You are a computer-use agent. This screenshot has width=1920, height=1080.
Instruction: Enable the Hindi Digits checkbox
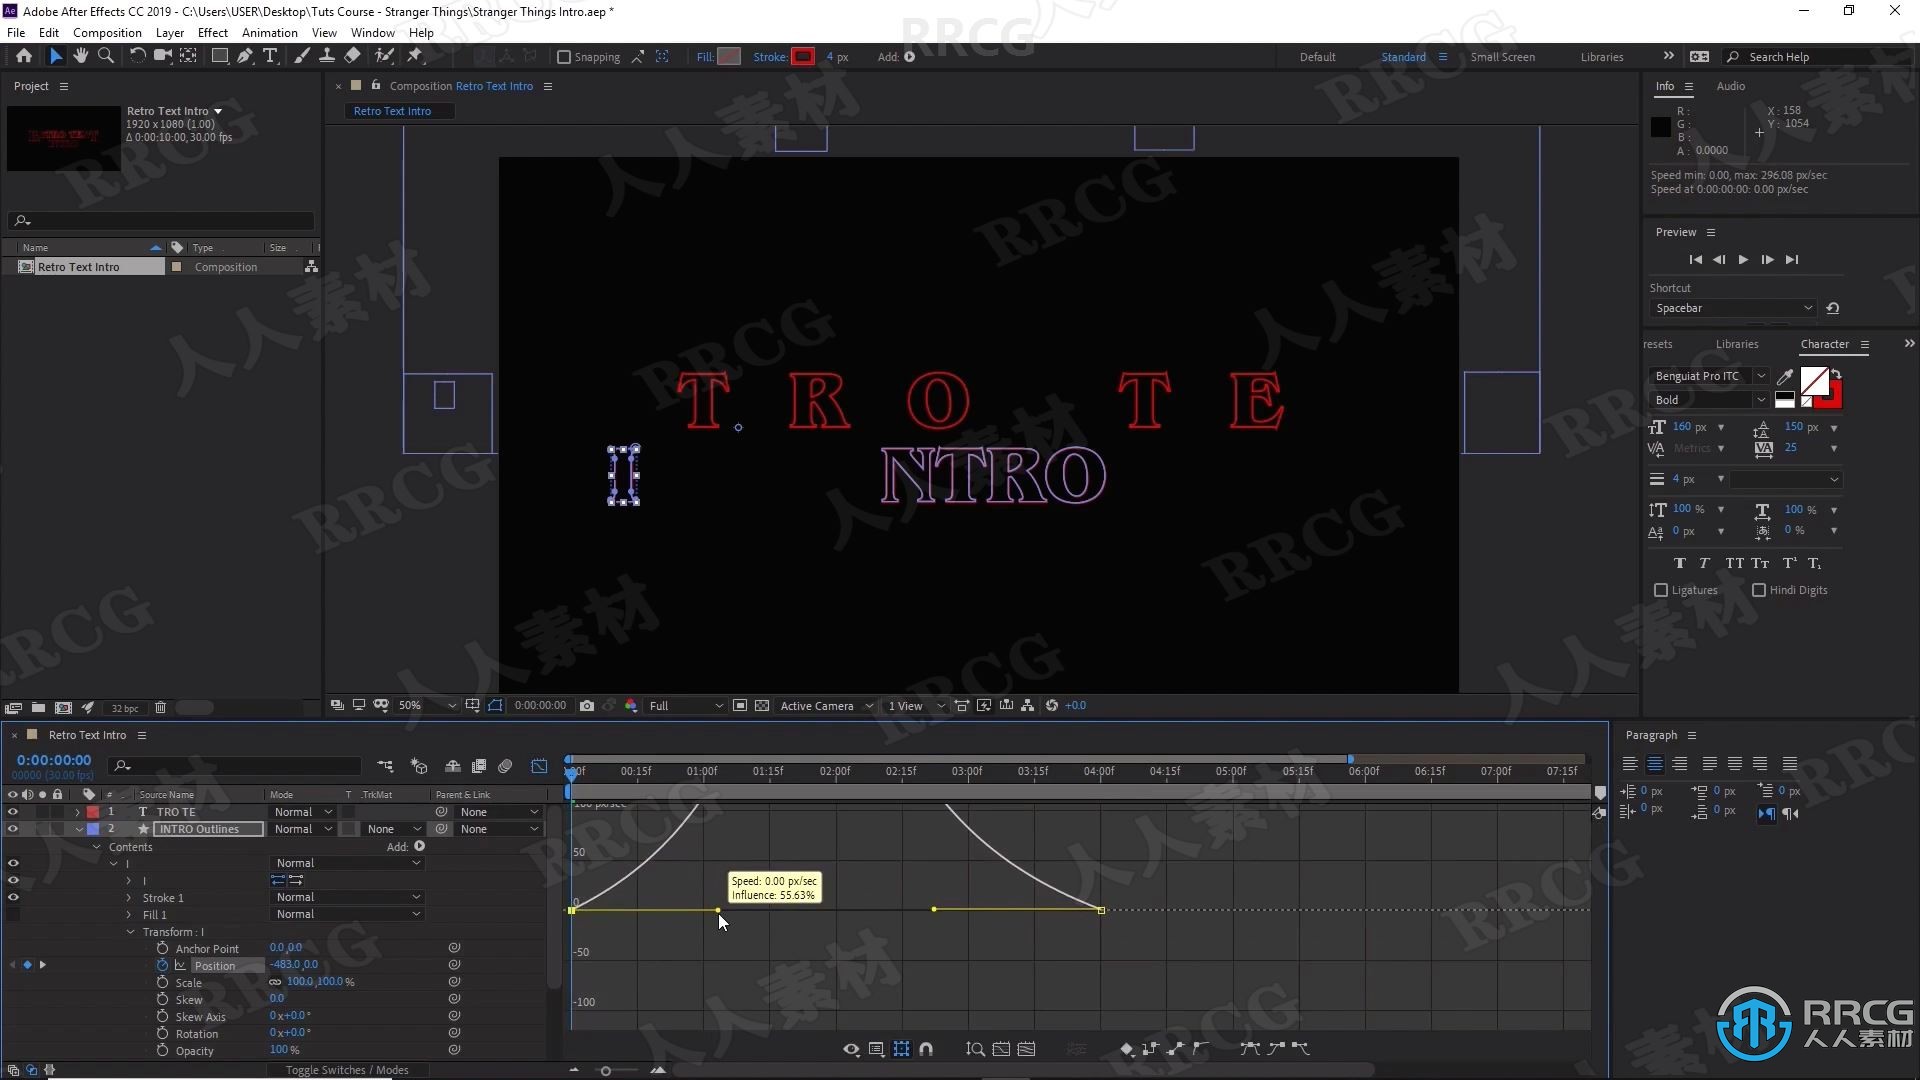1759,590
